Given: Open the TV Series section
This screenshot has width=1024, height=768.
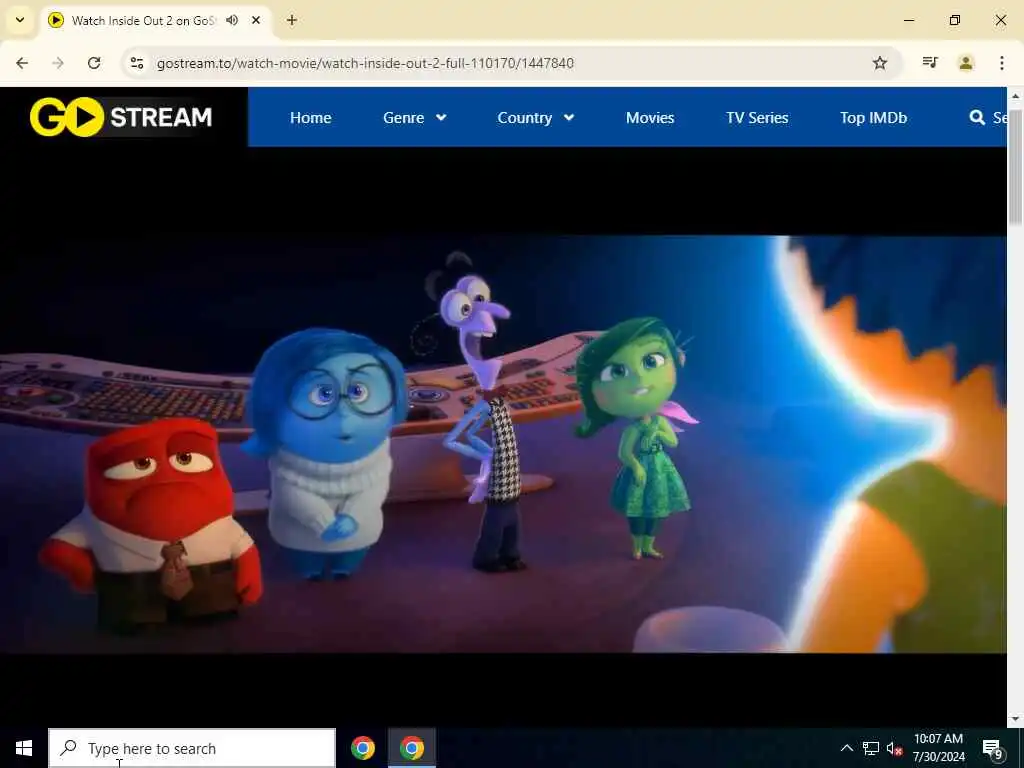Looking at the screenshot, I should [x=757, y=118].
